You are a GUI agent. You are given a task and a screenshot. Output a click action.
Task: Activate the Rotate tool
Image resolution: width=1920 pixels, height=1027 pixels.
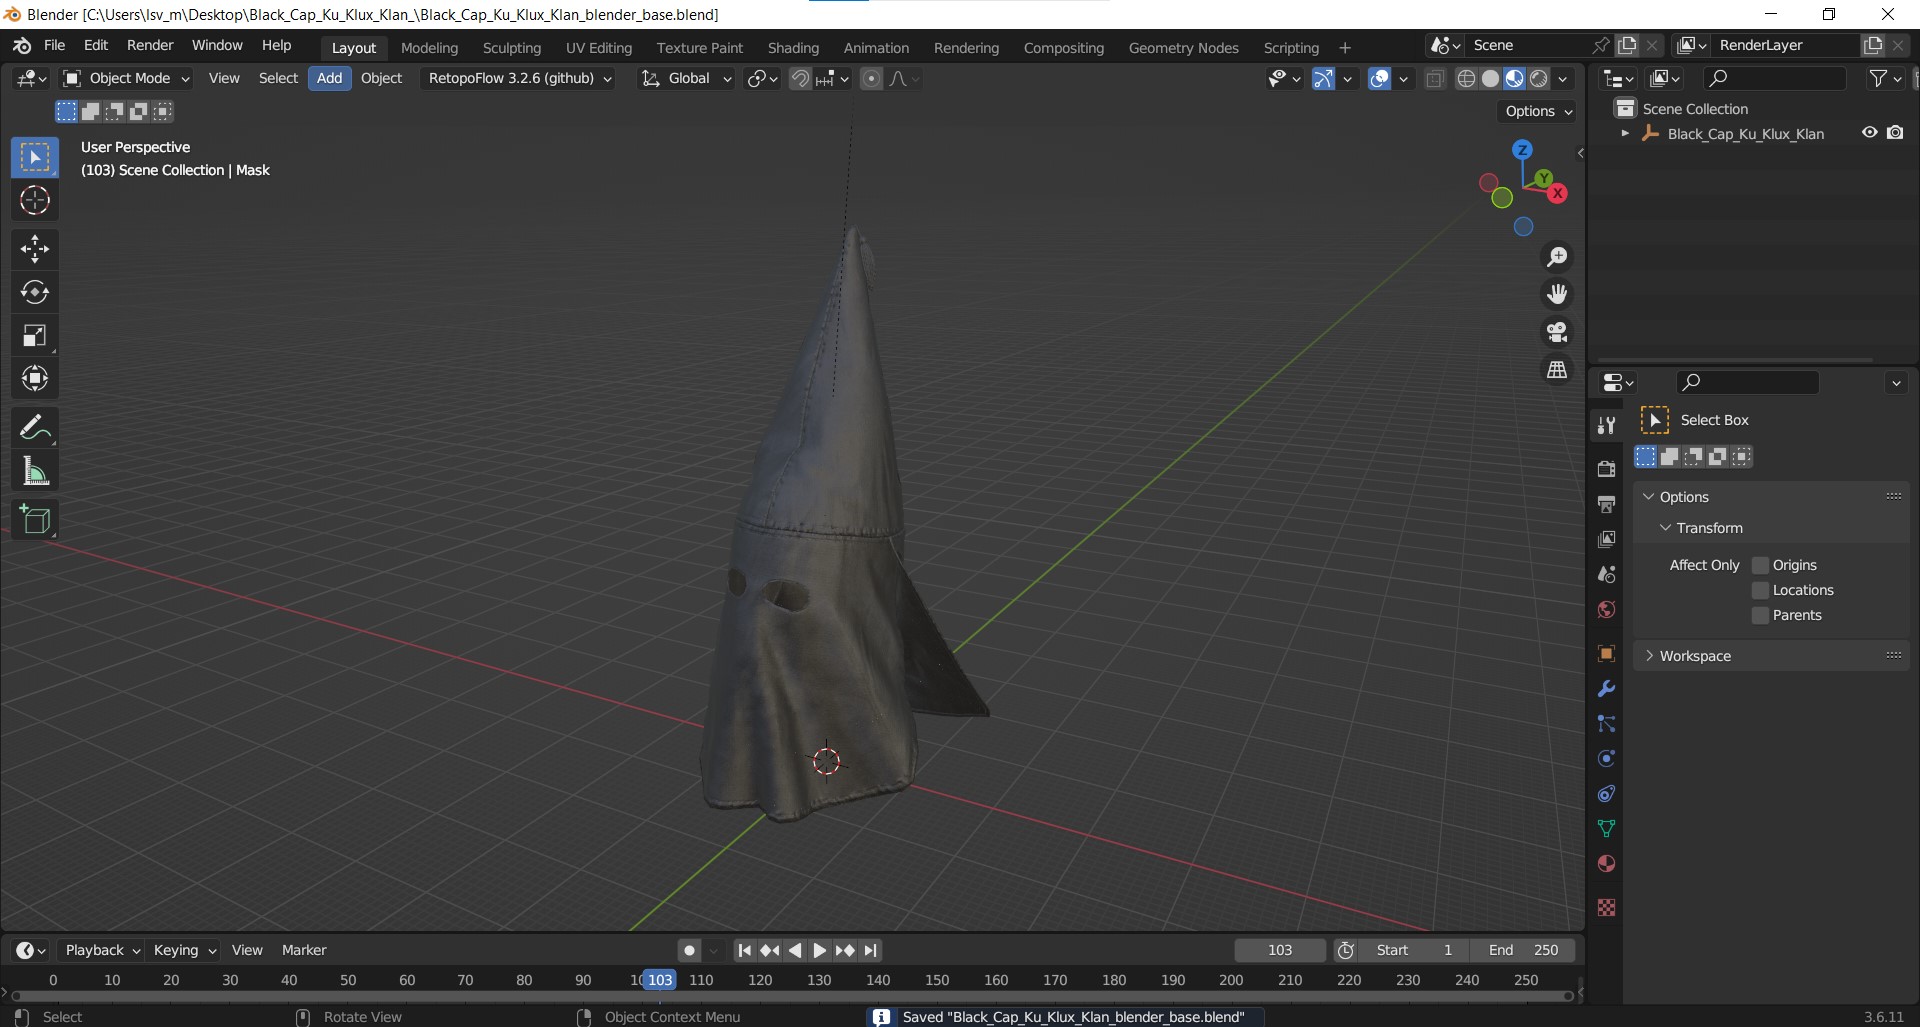click(x=35, y=292)
